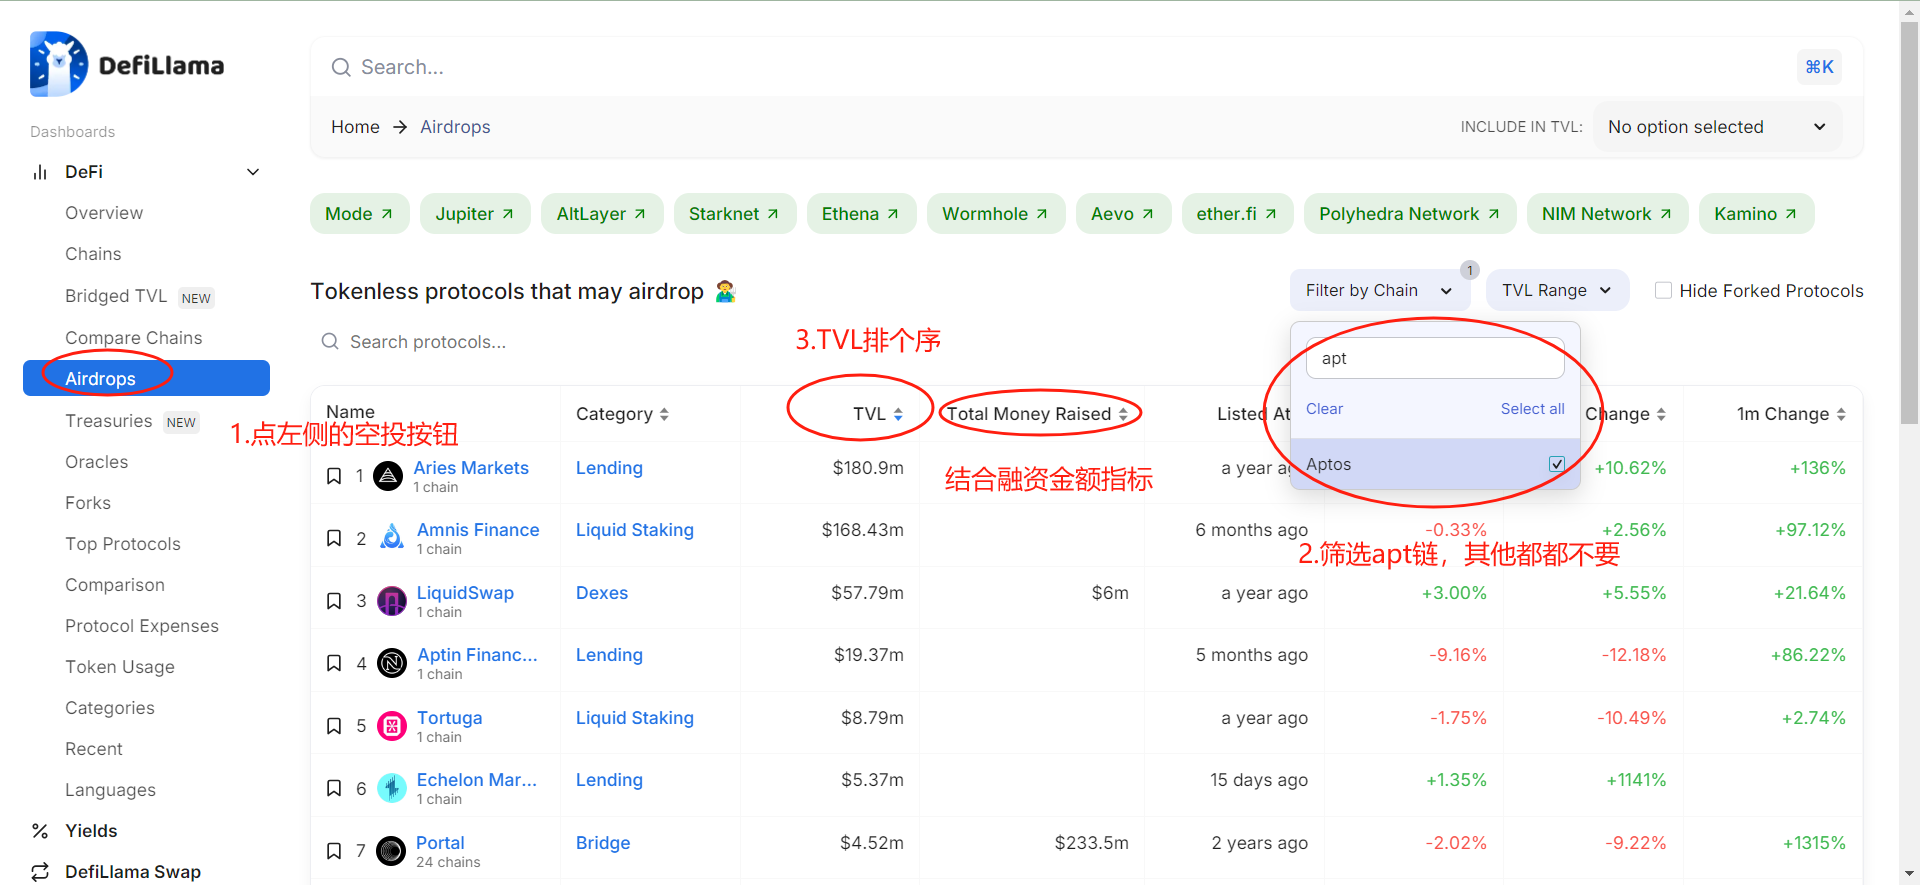Open Chains in sidebar
The height and width of the screenshot is (885, 1920).
[93, 254]
